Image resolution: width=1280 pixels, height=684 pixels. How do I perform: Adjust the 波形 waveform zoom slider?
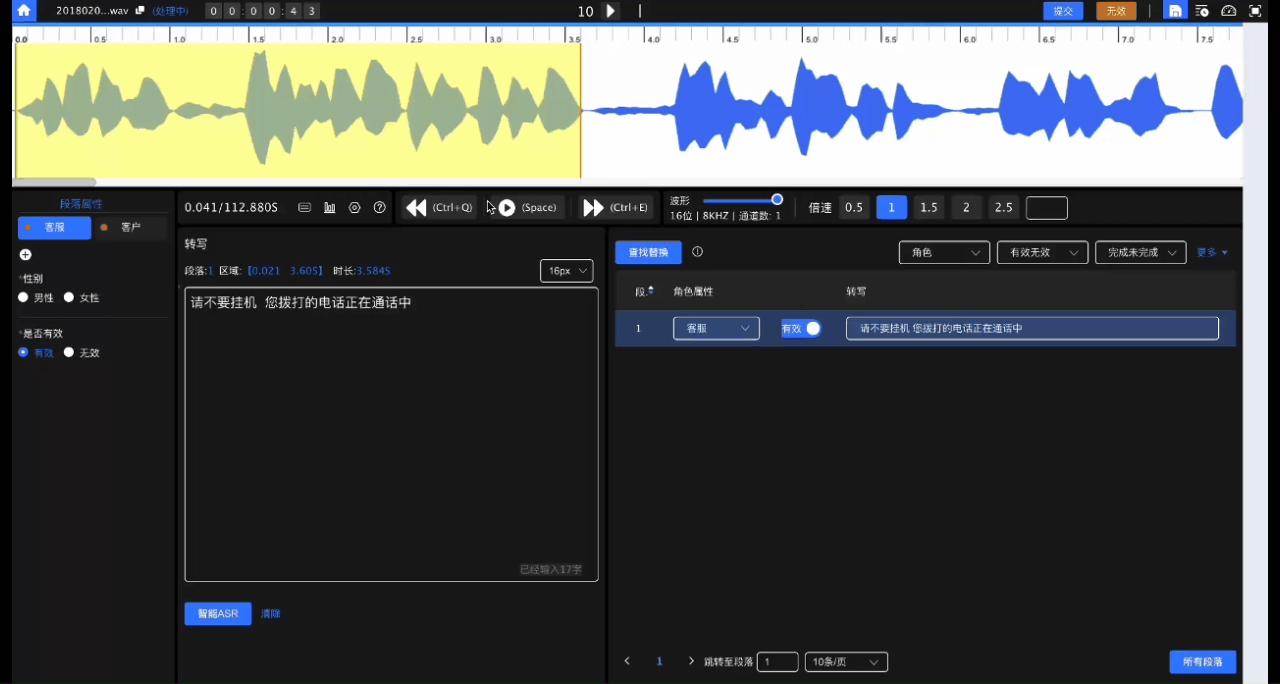(x=777, y=200)
